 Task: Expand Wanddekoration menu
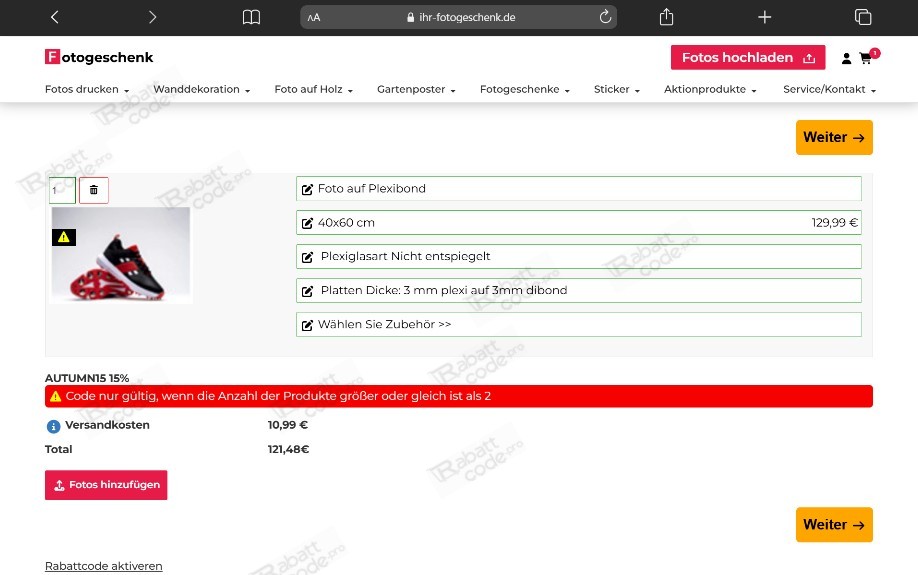pos(201,90)
